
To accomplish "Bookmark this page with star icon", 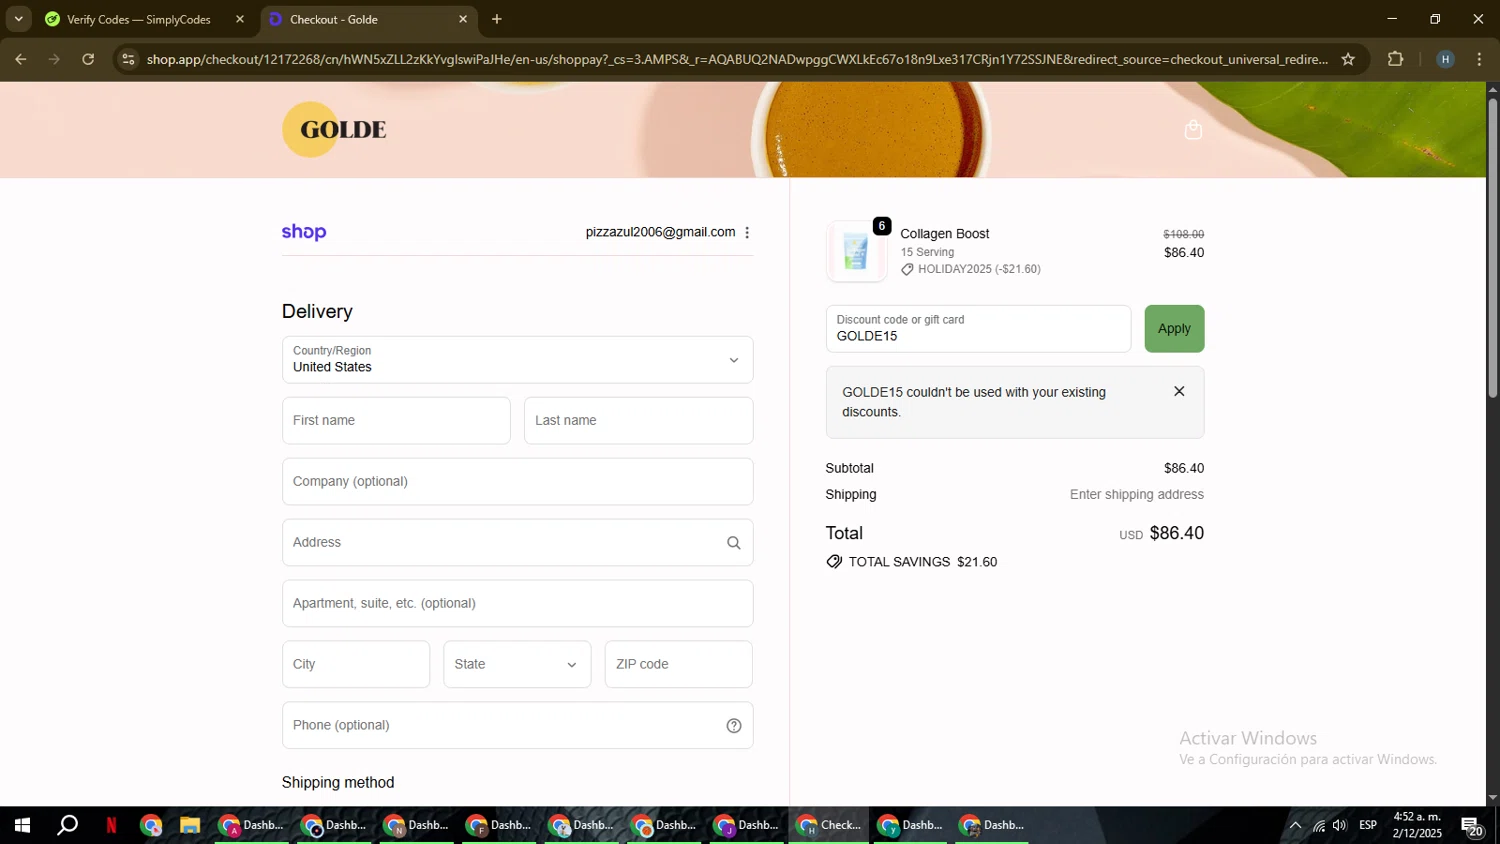I will pyautogui.click(x=1348, y=59).
